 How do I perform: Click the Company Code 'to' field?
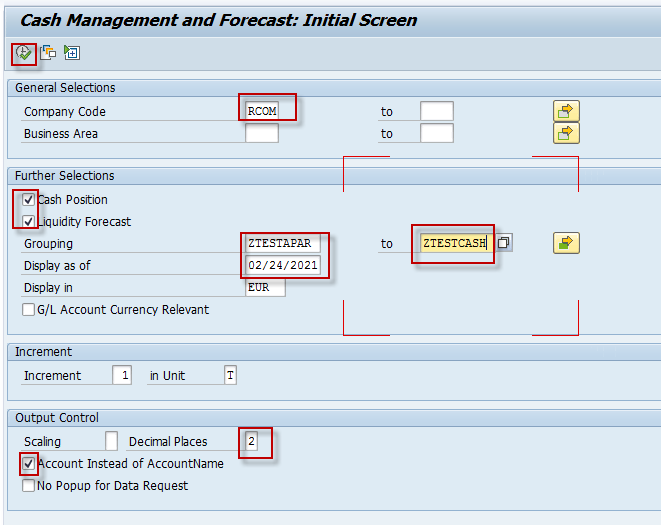coord(437,111)
